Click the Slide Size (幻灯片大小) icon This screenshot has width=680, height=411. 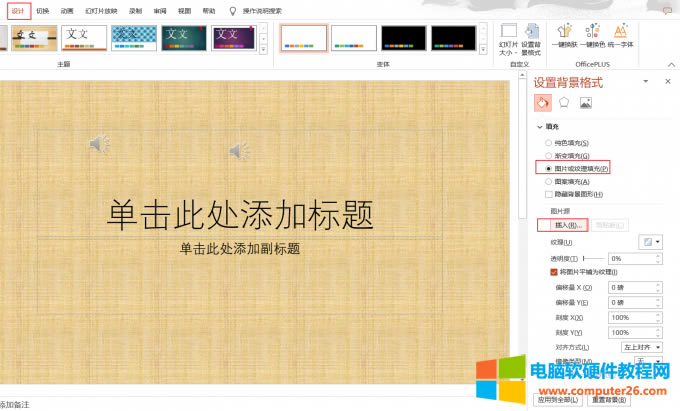[508, 36]
